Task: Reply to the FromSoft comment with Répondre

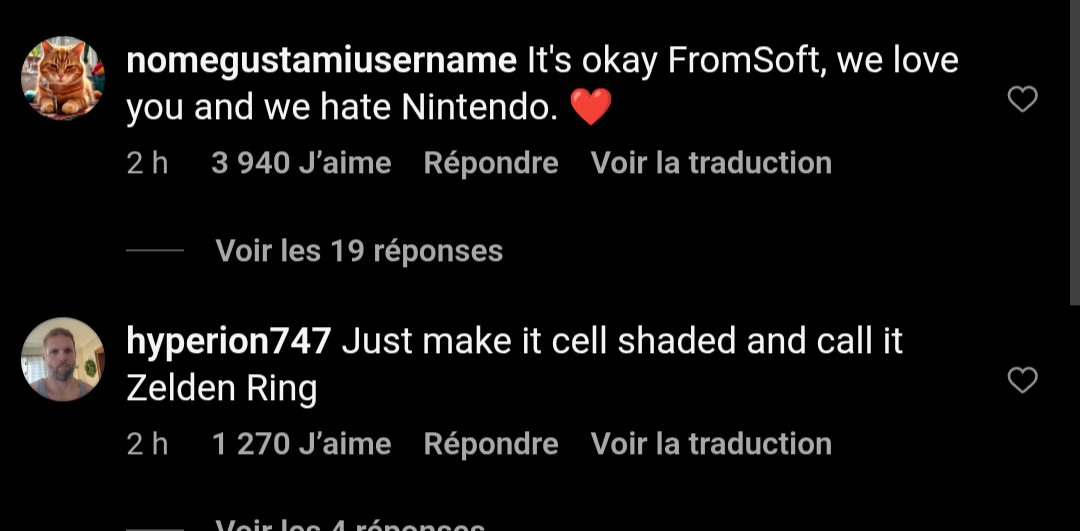Action: [490, 163]
